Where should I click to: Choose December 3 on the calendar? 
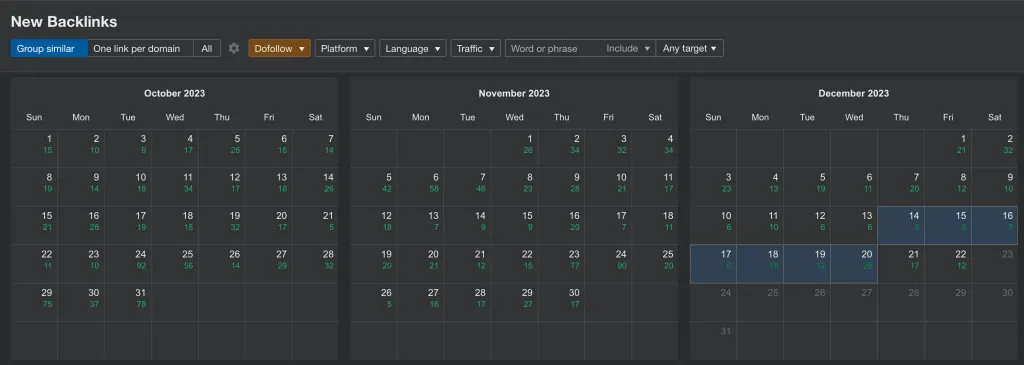pos(713,187)
